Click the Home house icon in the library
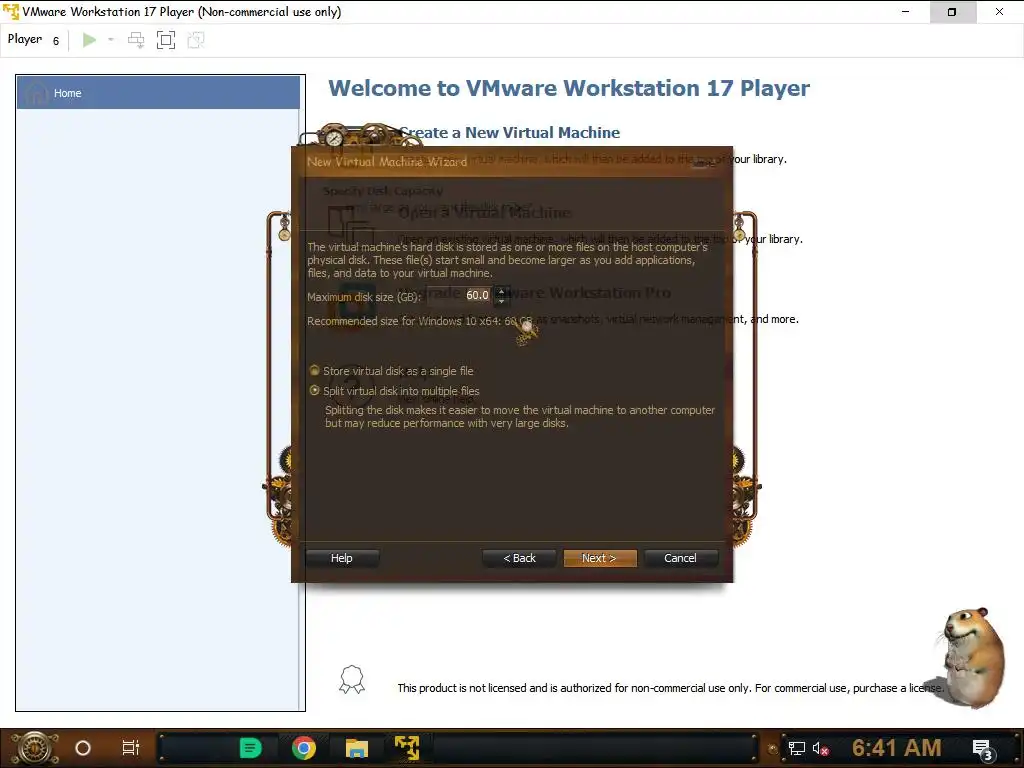Image resolution: width=1024 pixels, height=768 pixels. pyautogui.click(x=37, y=93)
